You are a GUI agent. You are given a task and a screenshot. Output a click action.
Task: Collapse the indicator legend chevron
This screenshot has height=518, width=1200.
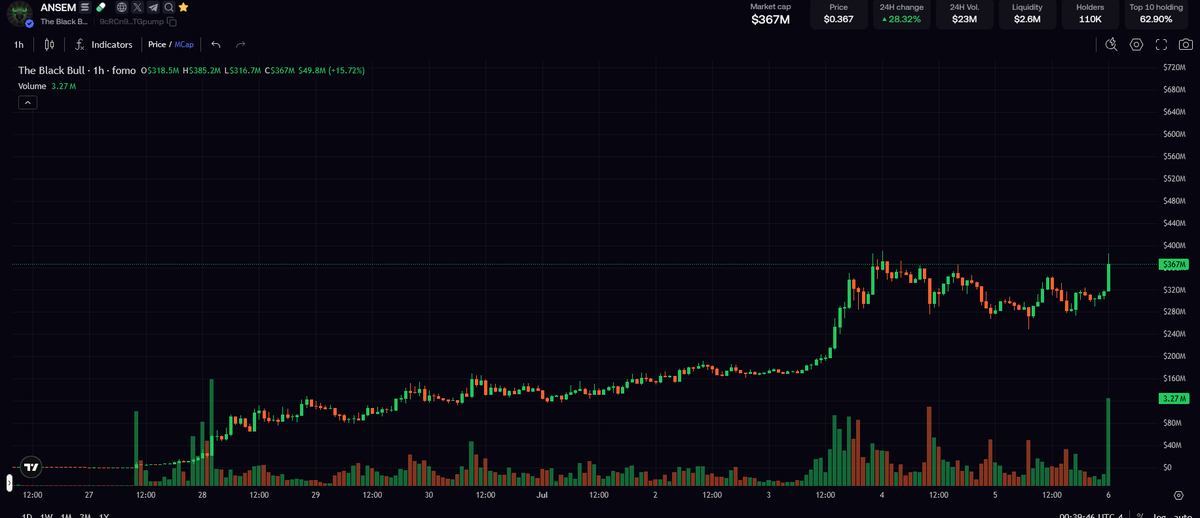28,102
